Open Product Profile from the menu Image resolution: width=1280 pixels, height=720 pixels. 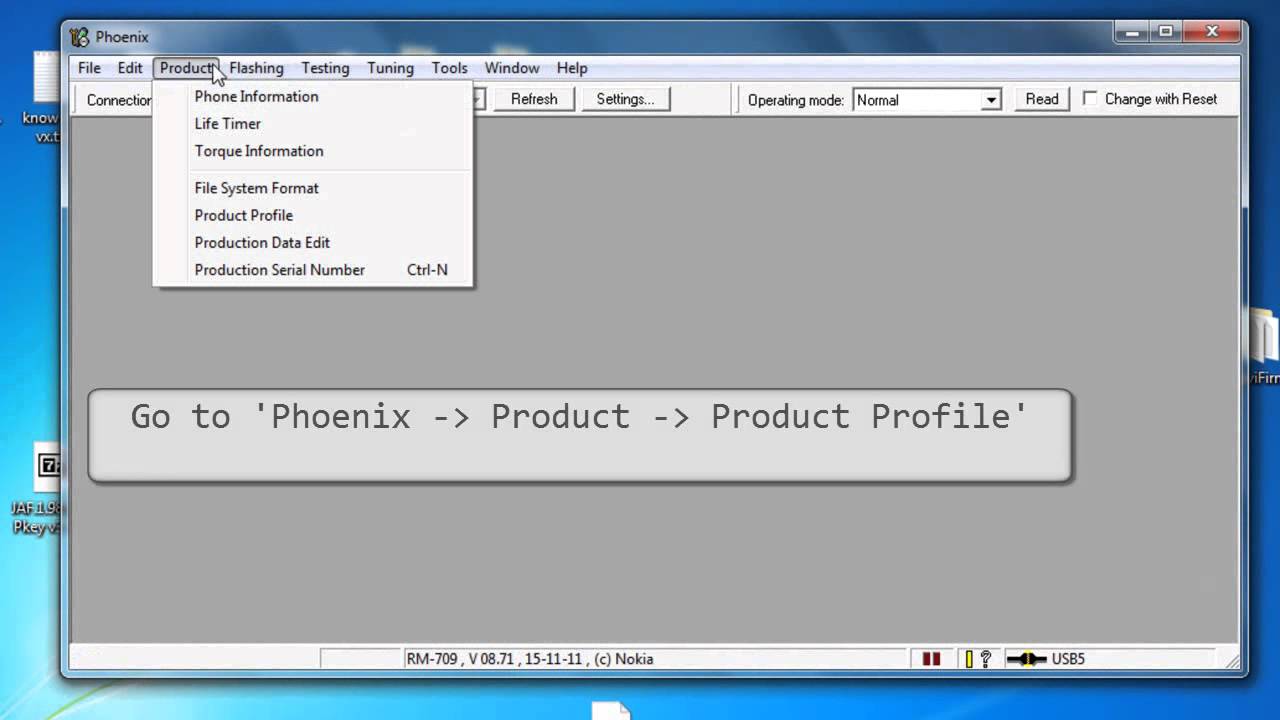[x=312, y=215]
